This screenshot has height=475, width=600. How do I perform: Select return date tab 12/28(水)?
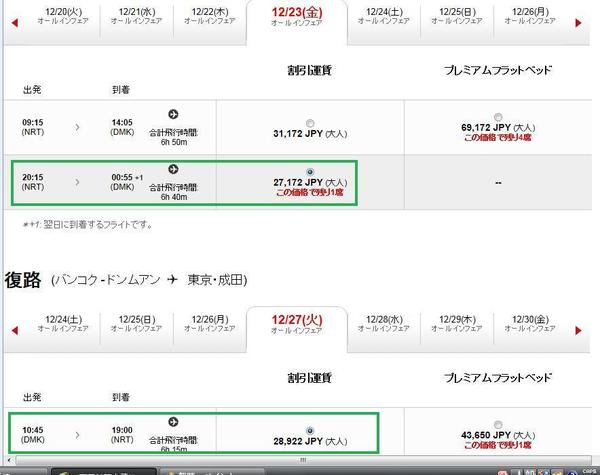coord(384,323)
